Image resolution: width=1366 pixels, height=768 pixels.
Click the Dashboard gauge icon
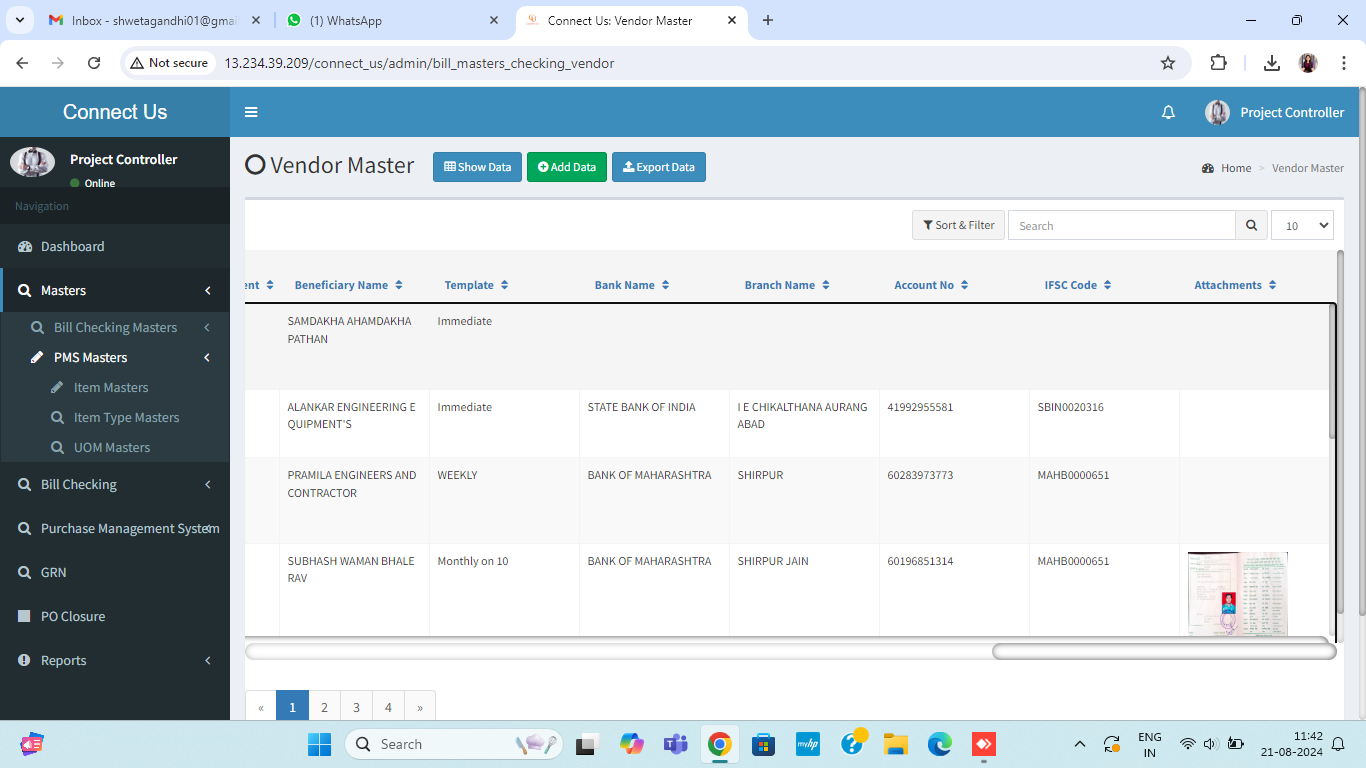tap(25, 246)
